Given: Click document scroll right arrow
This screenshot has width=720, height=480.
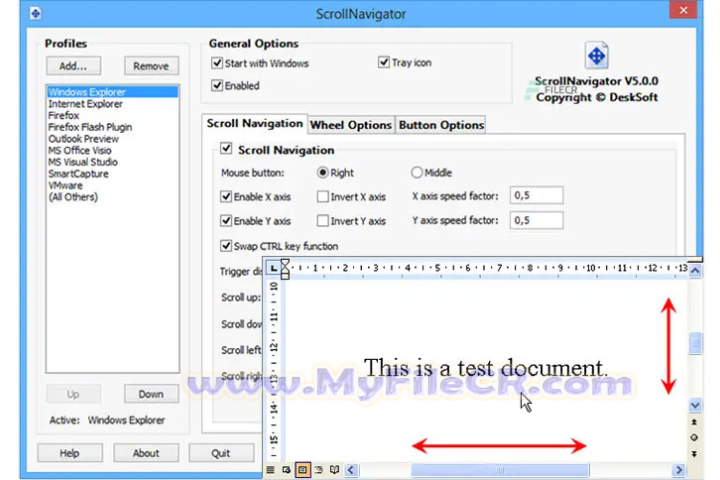Looking at the screenshot, I should 679,470.
